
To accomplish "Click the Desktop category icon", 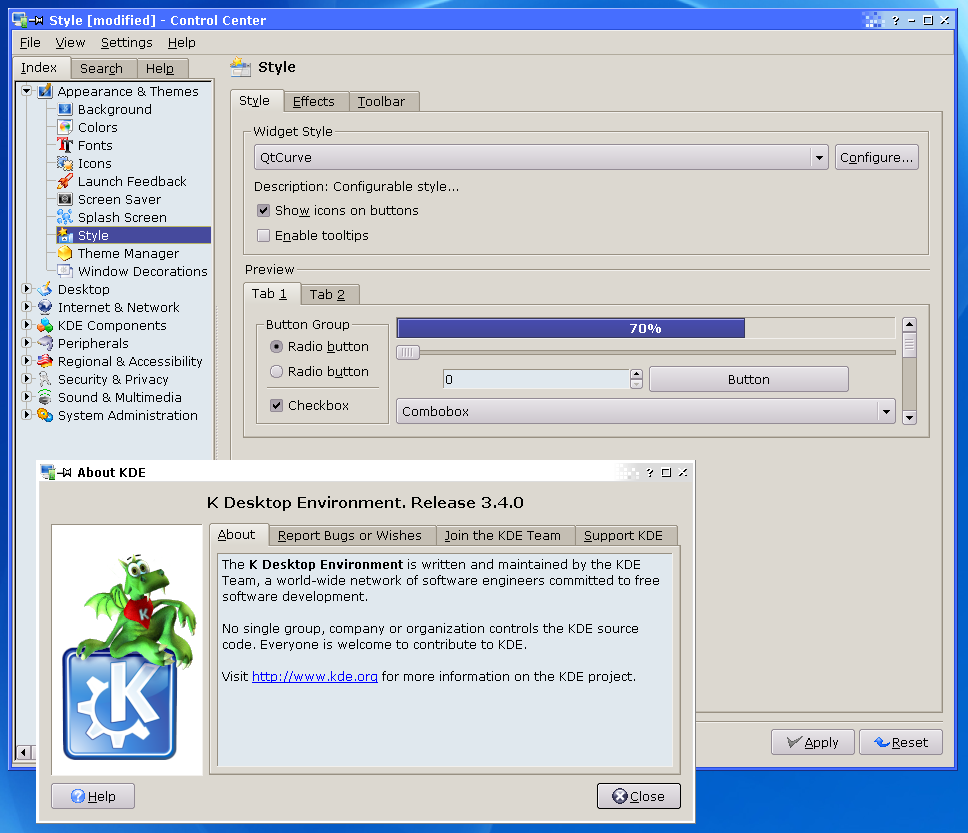I will [45, 289].
